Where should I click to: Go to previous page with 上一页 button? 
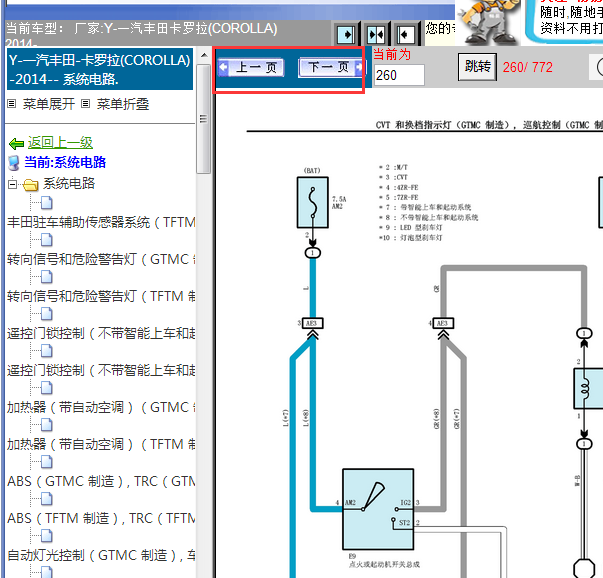pos(251,68)
